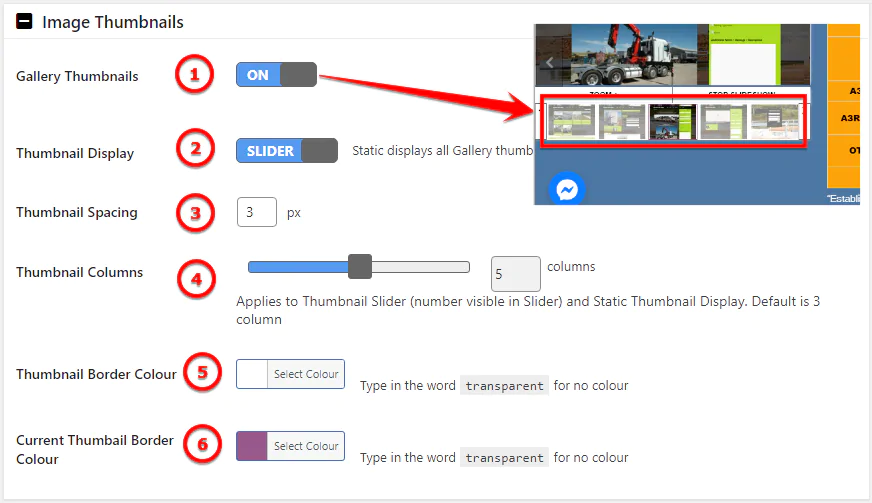Click the Messenger chat icon

(x=566, y=190)
